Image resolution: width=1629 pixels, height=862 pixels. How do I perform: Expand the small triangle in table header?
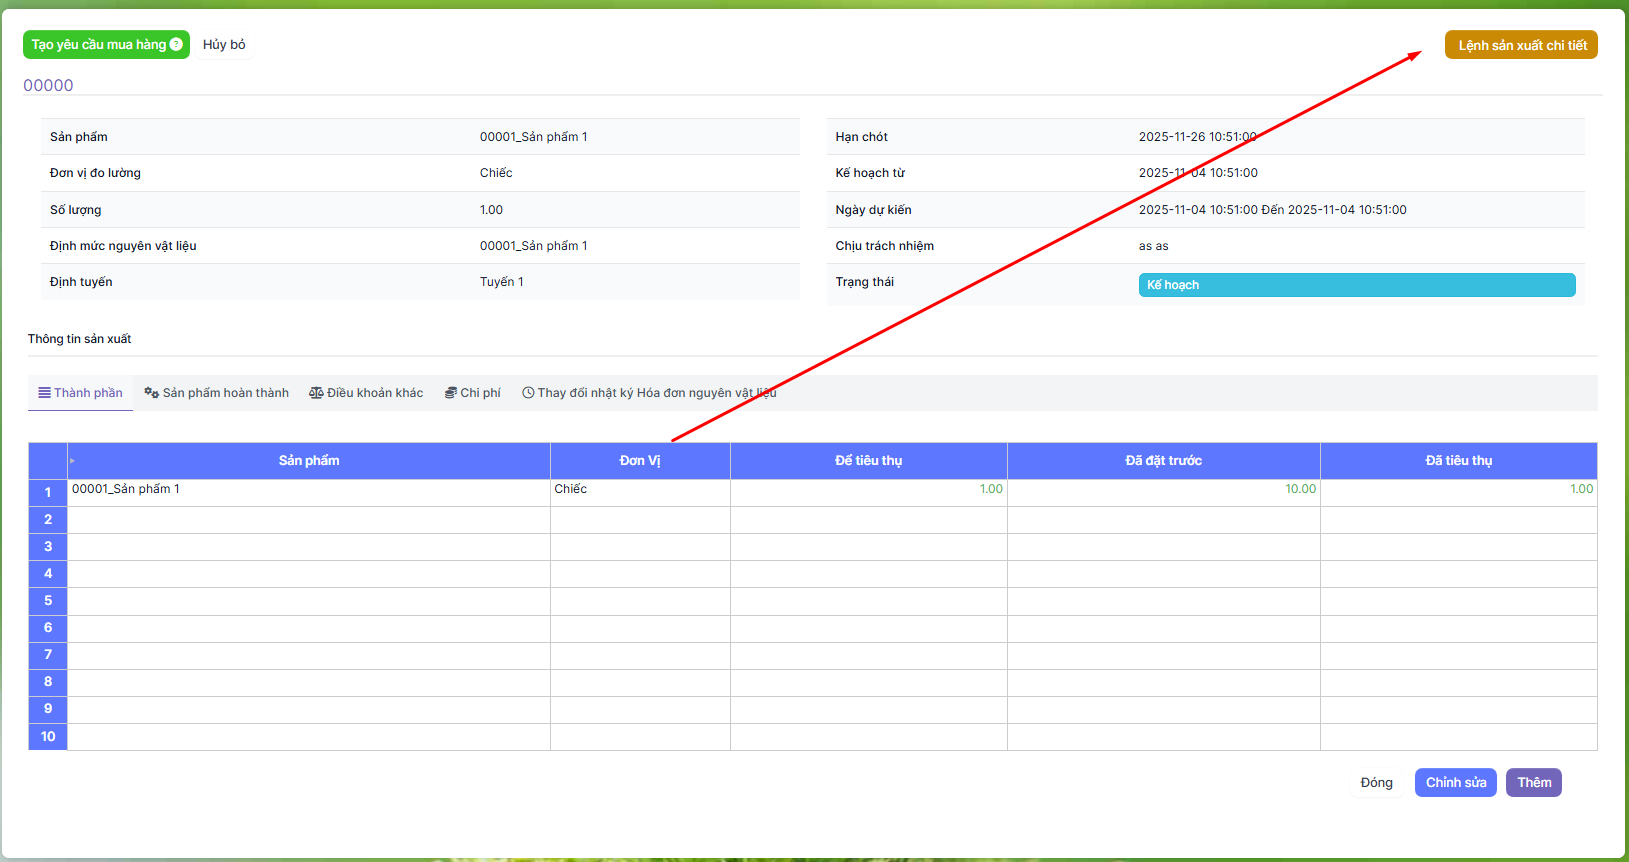tap(73, 461)
